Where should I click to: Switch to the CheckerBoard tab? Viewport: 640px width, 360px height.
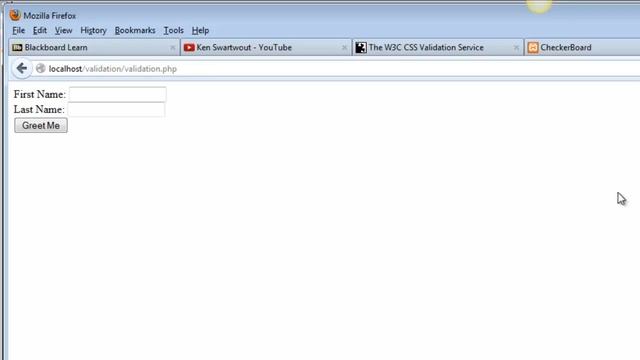(582, 48)
